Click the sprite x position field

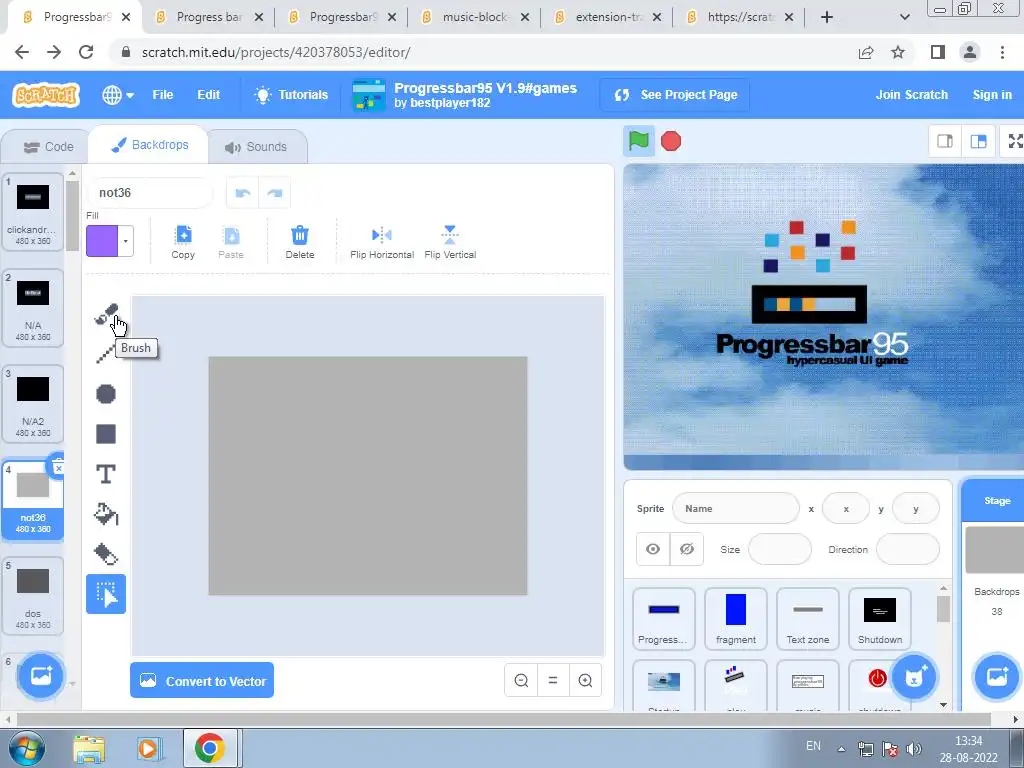846,509
